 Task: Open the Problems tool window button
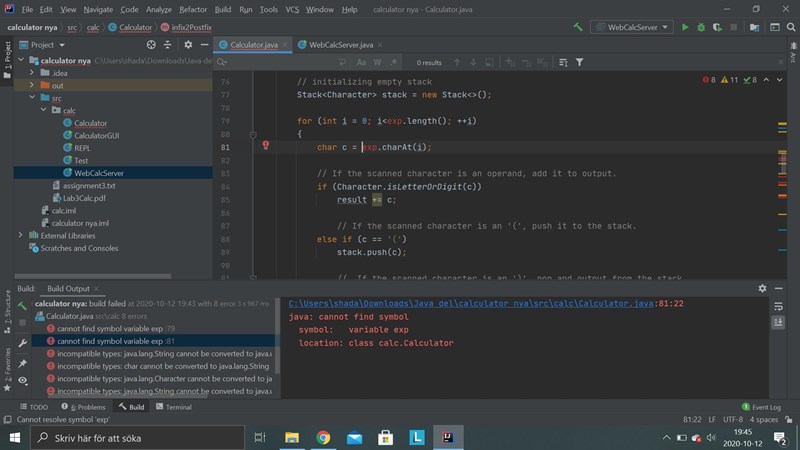[x=85, y=407]
